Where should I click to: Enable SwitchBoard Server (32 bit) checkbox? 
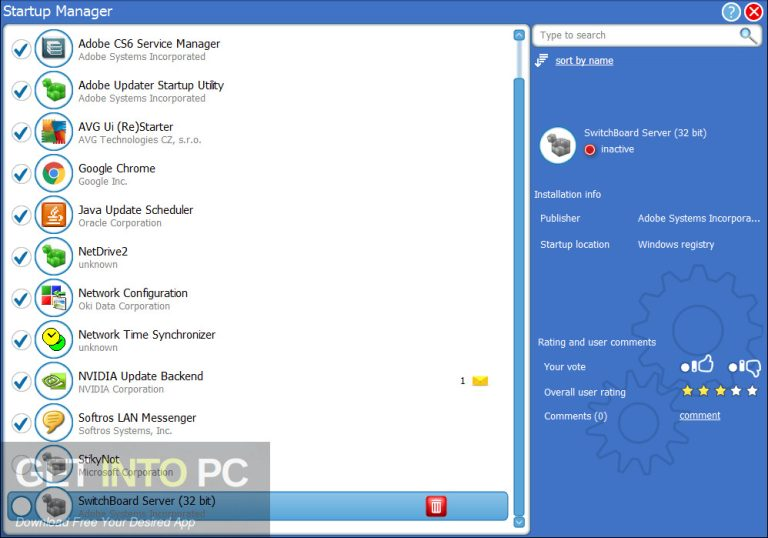click(x=21, y=506)
